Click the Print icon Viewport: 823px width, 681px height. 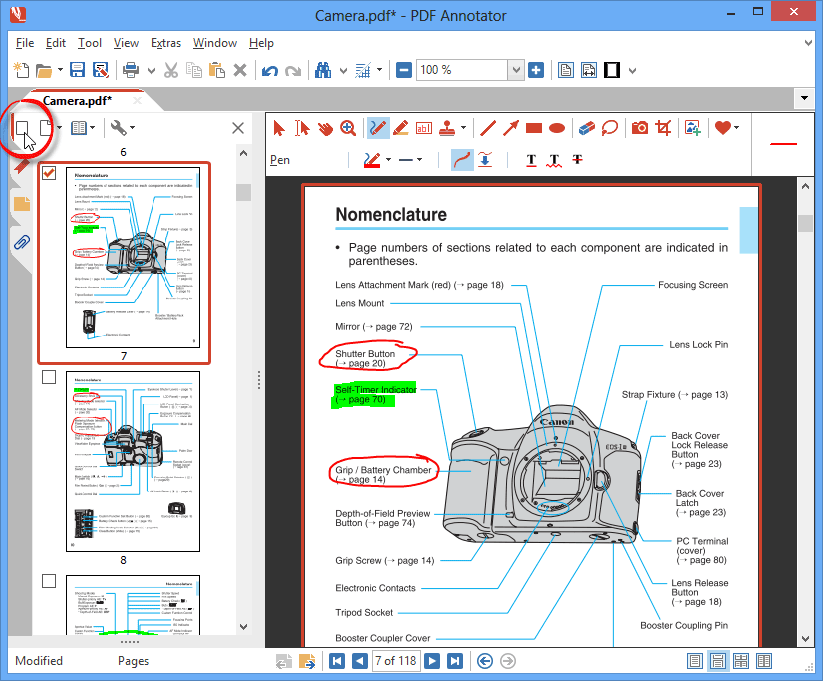(131, 70)
